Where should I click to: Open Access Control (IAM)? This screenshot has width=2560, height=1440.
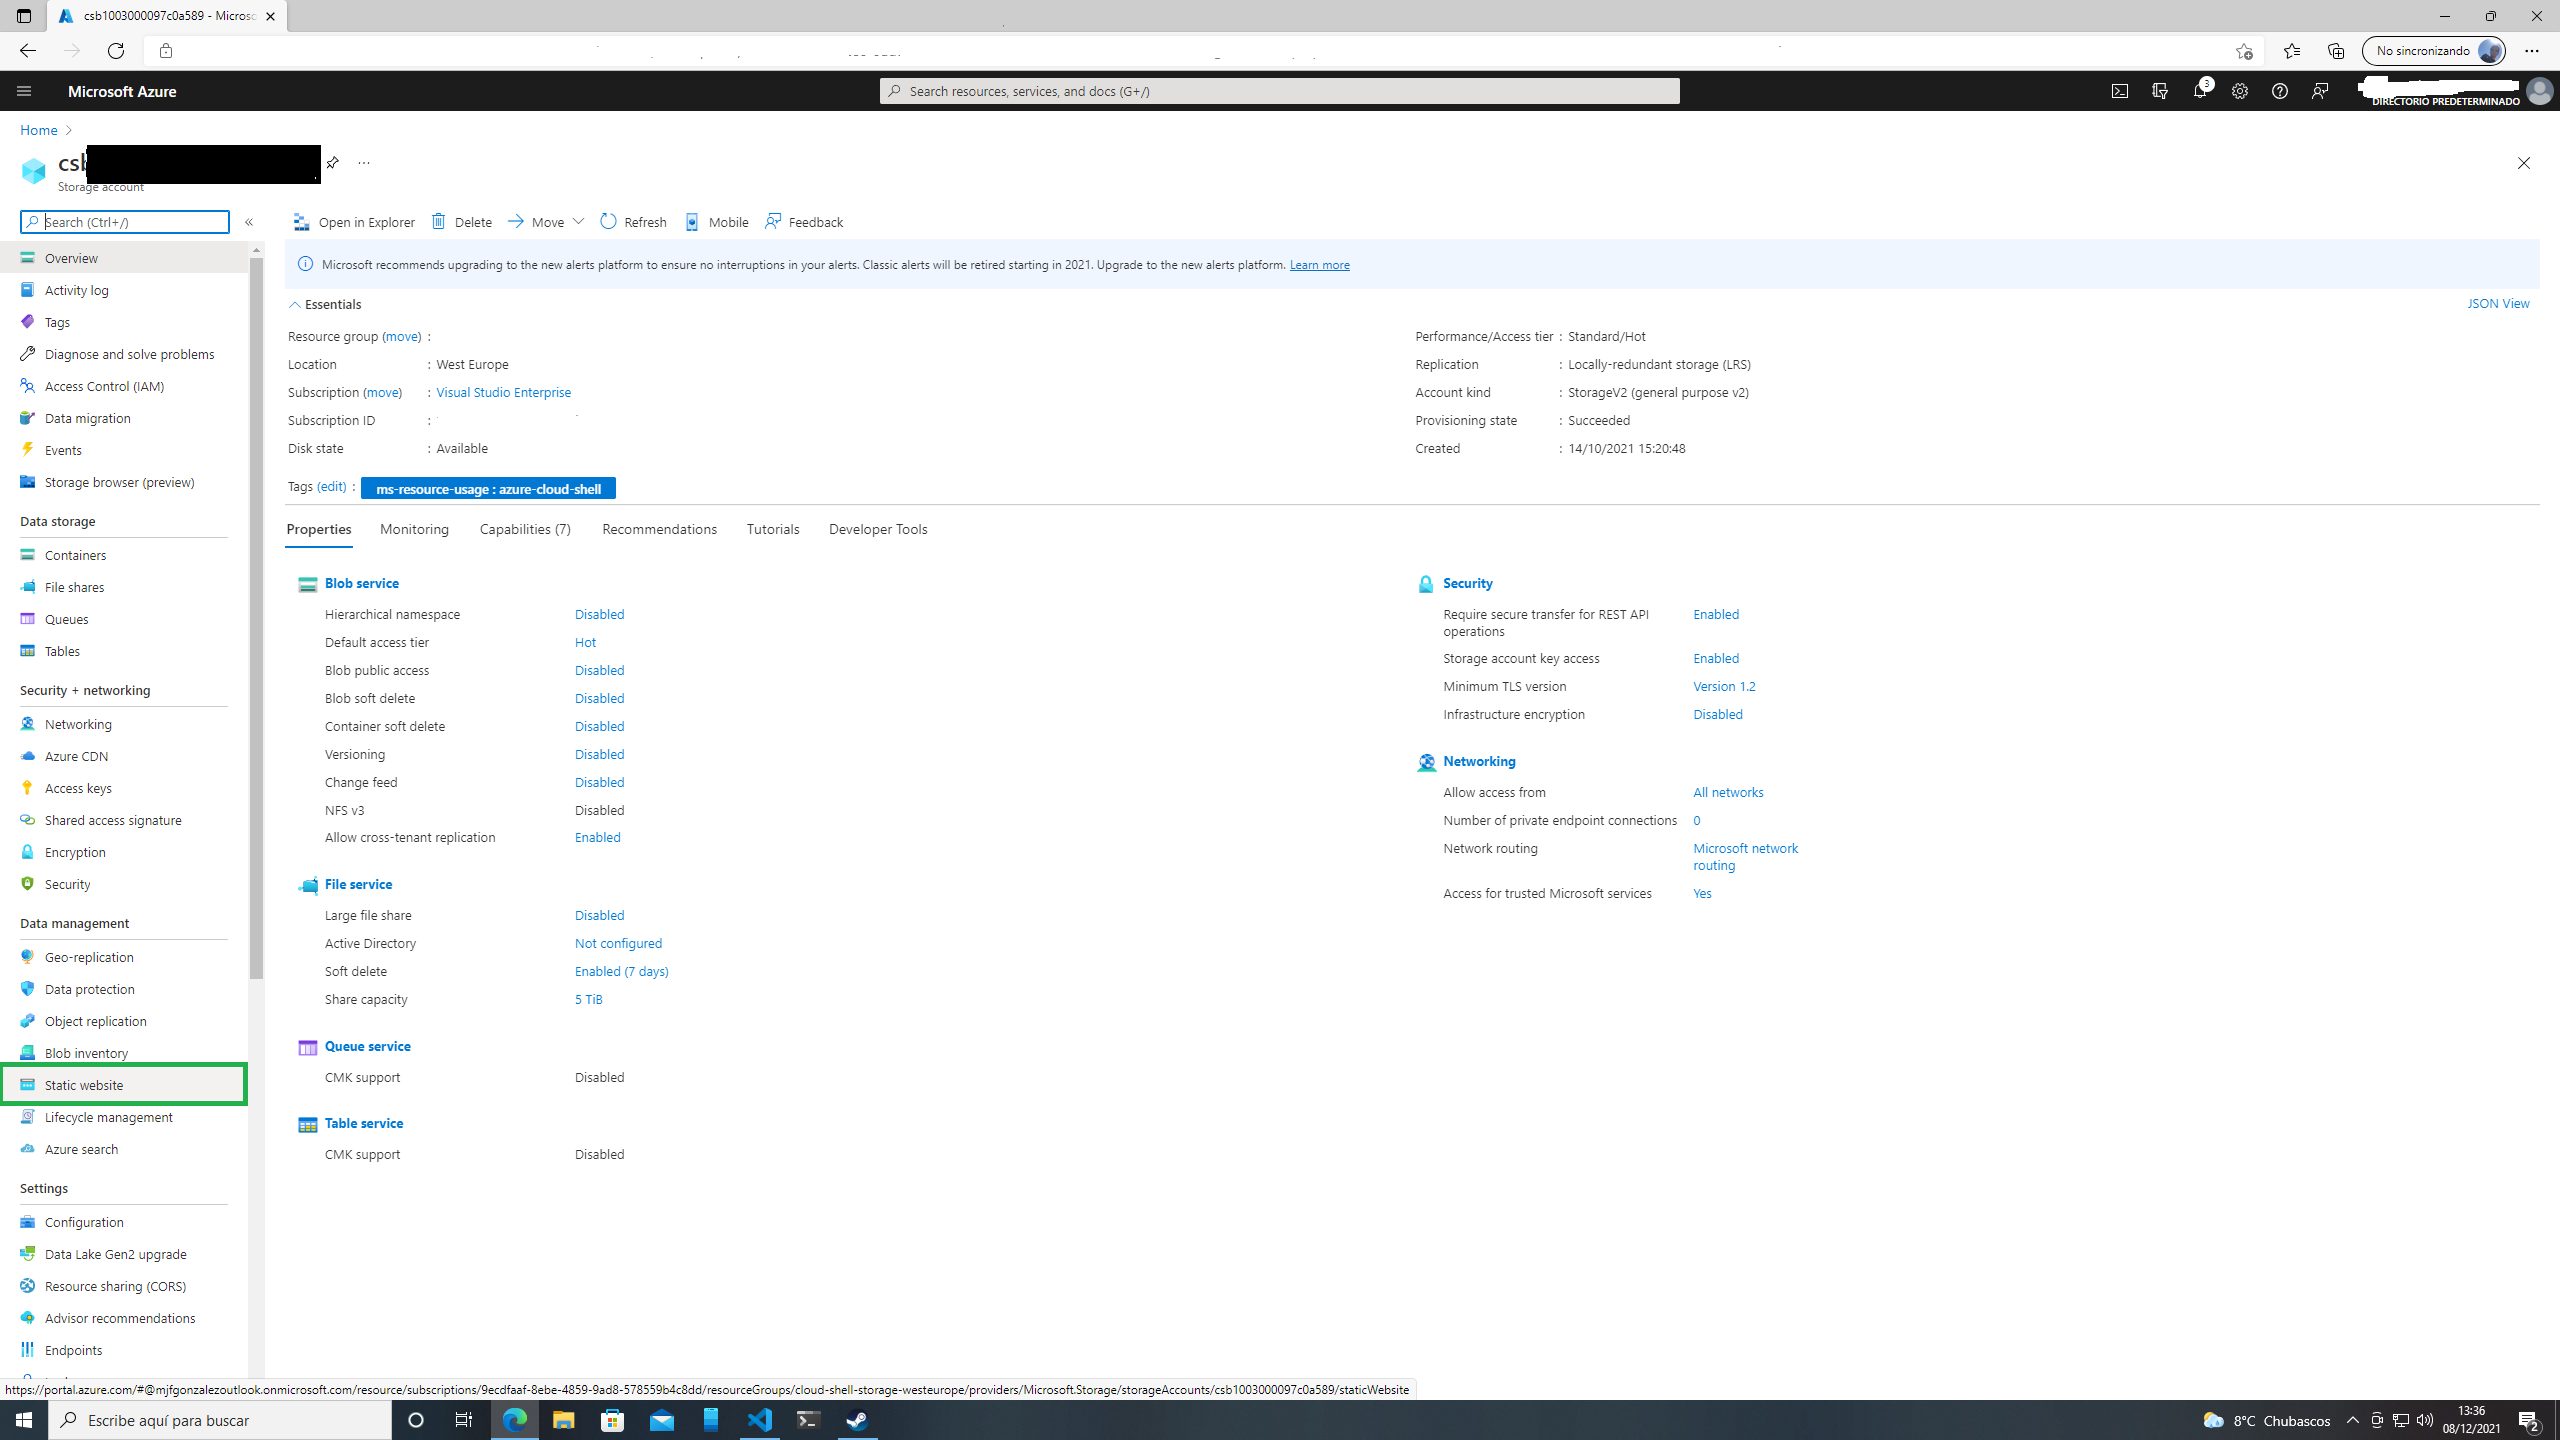(124, 386)
